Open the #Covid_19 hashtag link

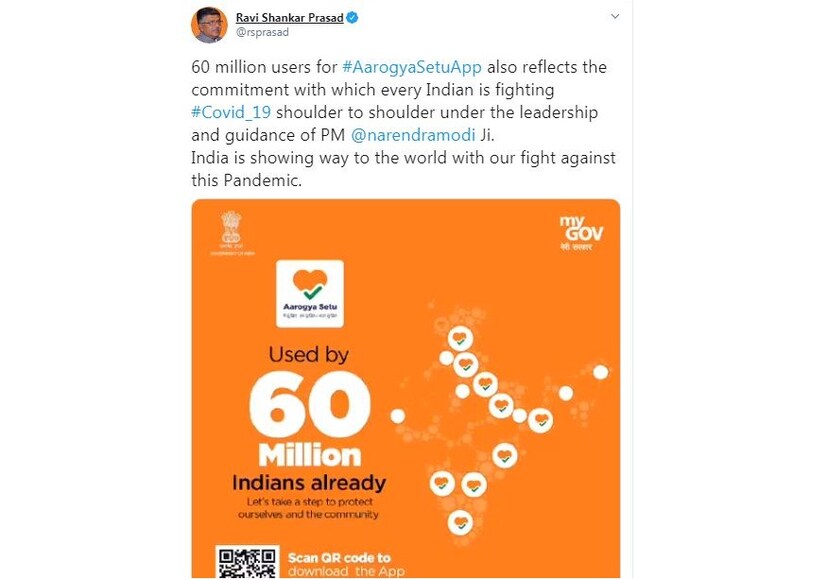click(229, 113)
